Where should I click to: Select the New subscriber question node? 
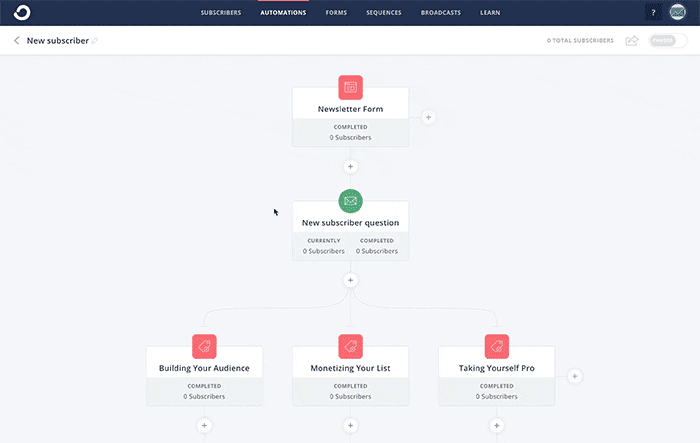[350, 223]
